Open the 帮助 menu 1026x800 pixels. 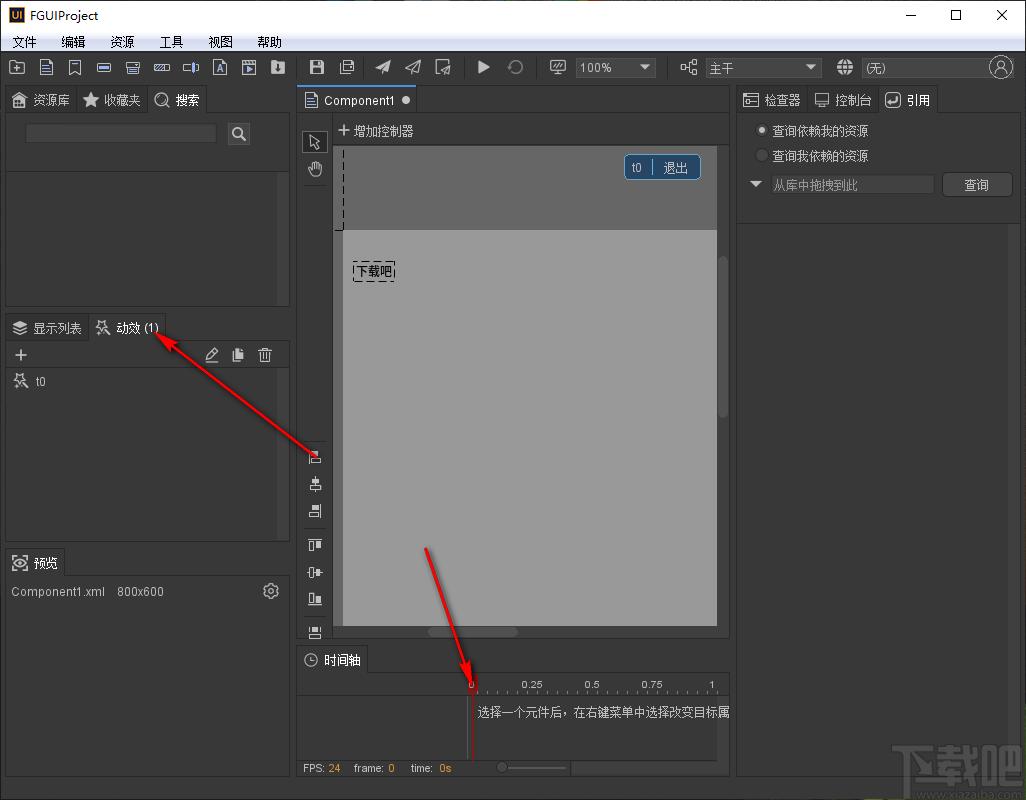[x=270, y=42]
